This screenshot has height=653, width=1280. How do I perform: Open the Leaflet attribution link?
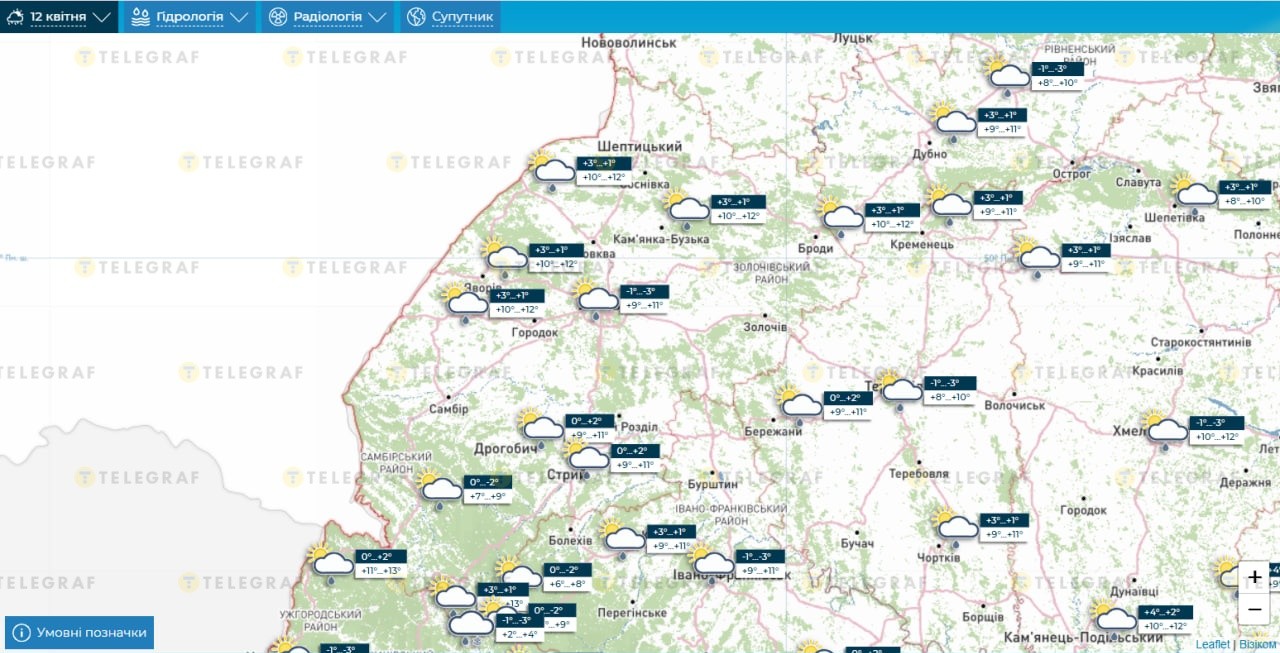[1212, 645]
